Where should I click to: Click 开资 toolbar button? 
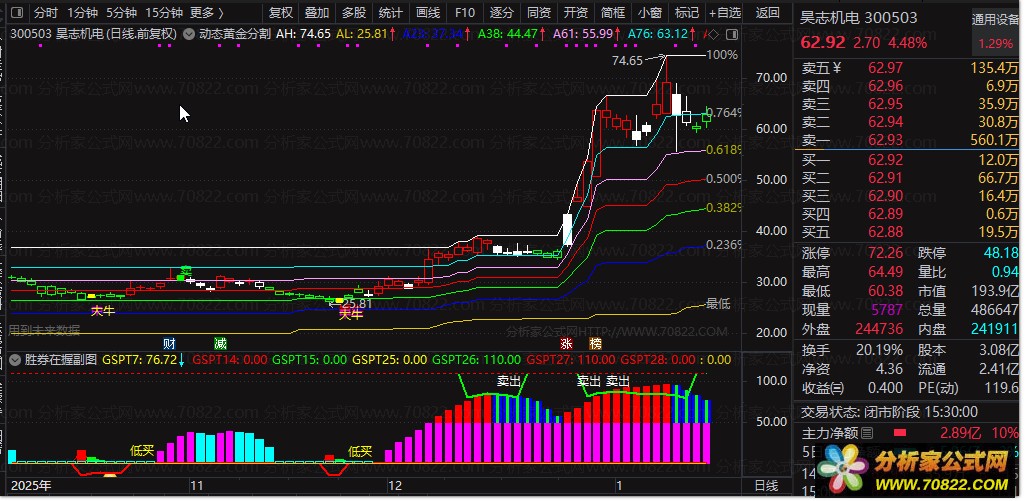pyautogui.click(x=576, y=12)
